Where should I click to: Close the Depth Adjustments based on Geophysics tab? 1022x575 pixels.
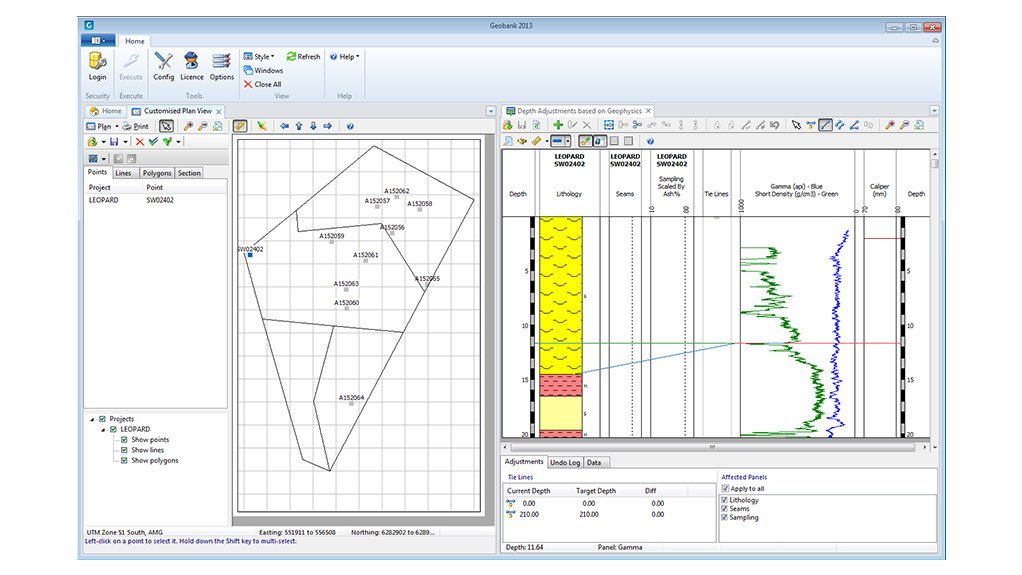648,111
